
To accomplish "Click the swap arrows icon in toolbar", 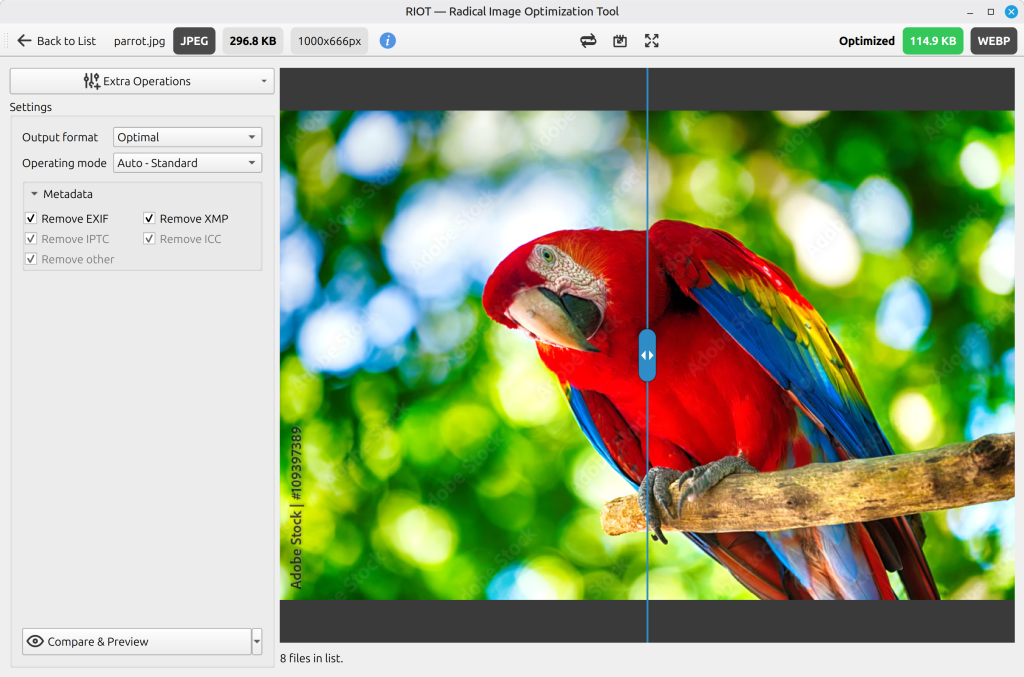I will (588, 40).
